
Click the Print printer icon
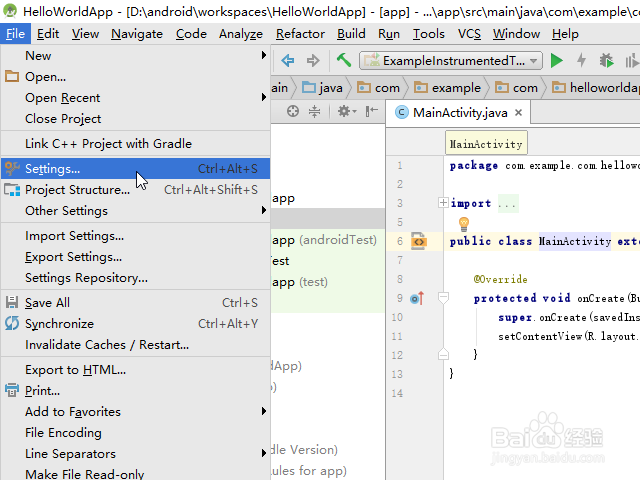12,390
